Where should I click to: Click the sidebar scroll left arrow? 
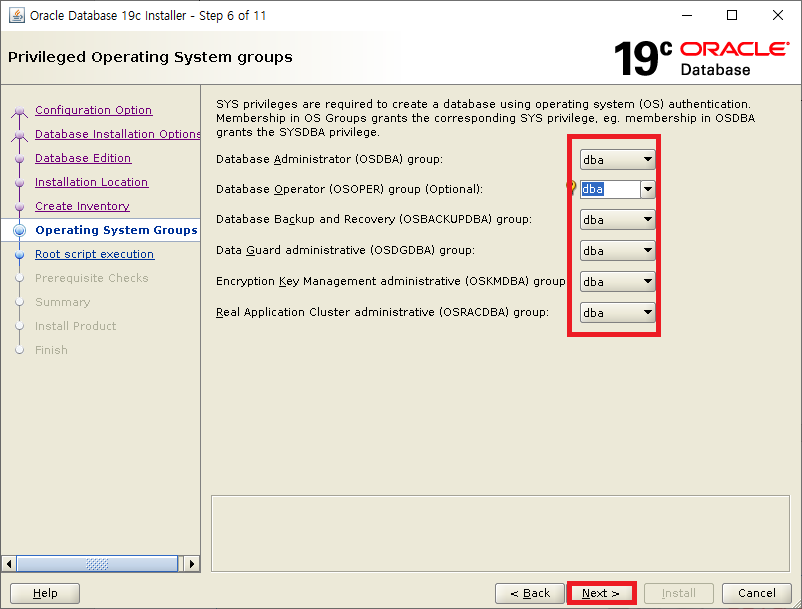(x=9, y=564)
